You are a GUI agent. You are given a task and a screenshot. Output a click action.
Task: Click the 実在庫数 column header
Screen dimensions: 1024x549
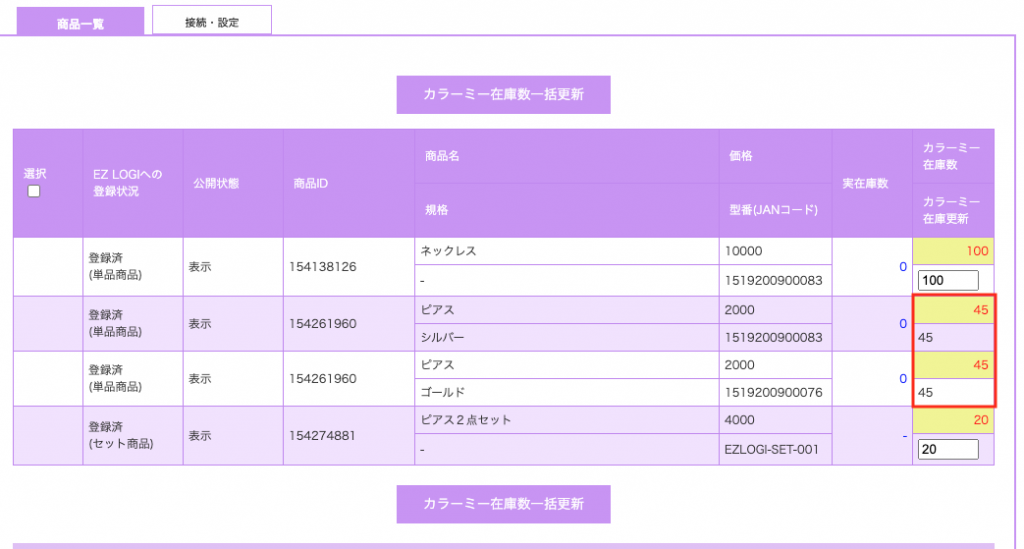point(870,184)
